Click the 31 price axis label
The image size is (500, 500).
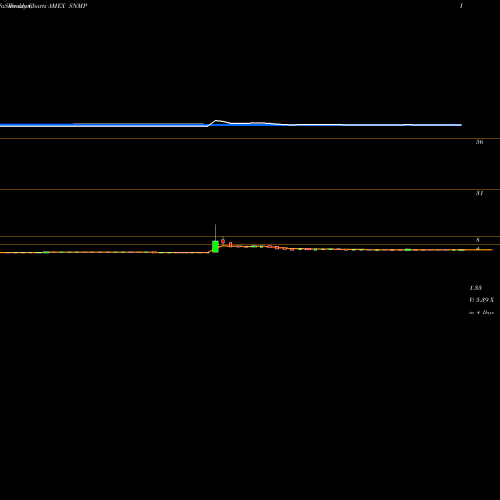[479, 193]
